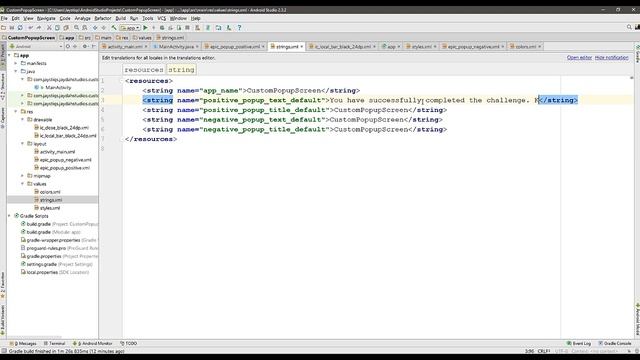Click the project panel settings gear icon
The width and height of the screenshot is (640, 360).
[x=85, y=47]
